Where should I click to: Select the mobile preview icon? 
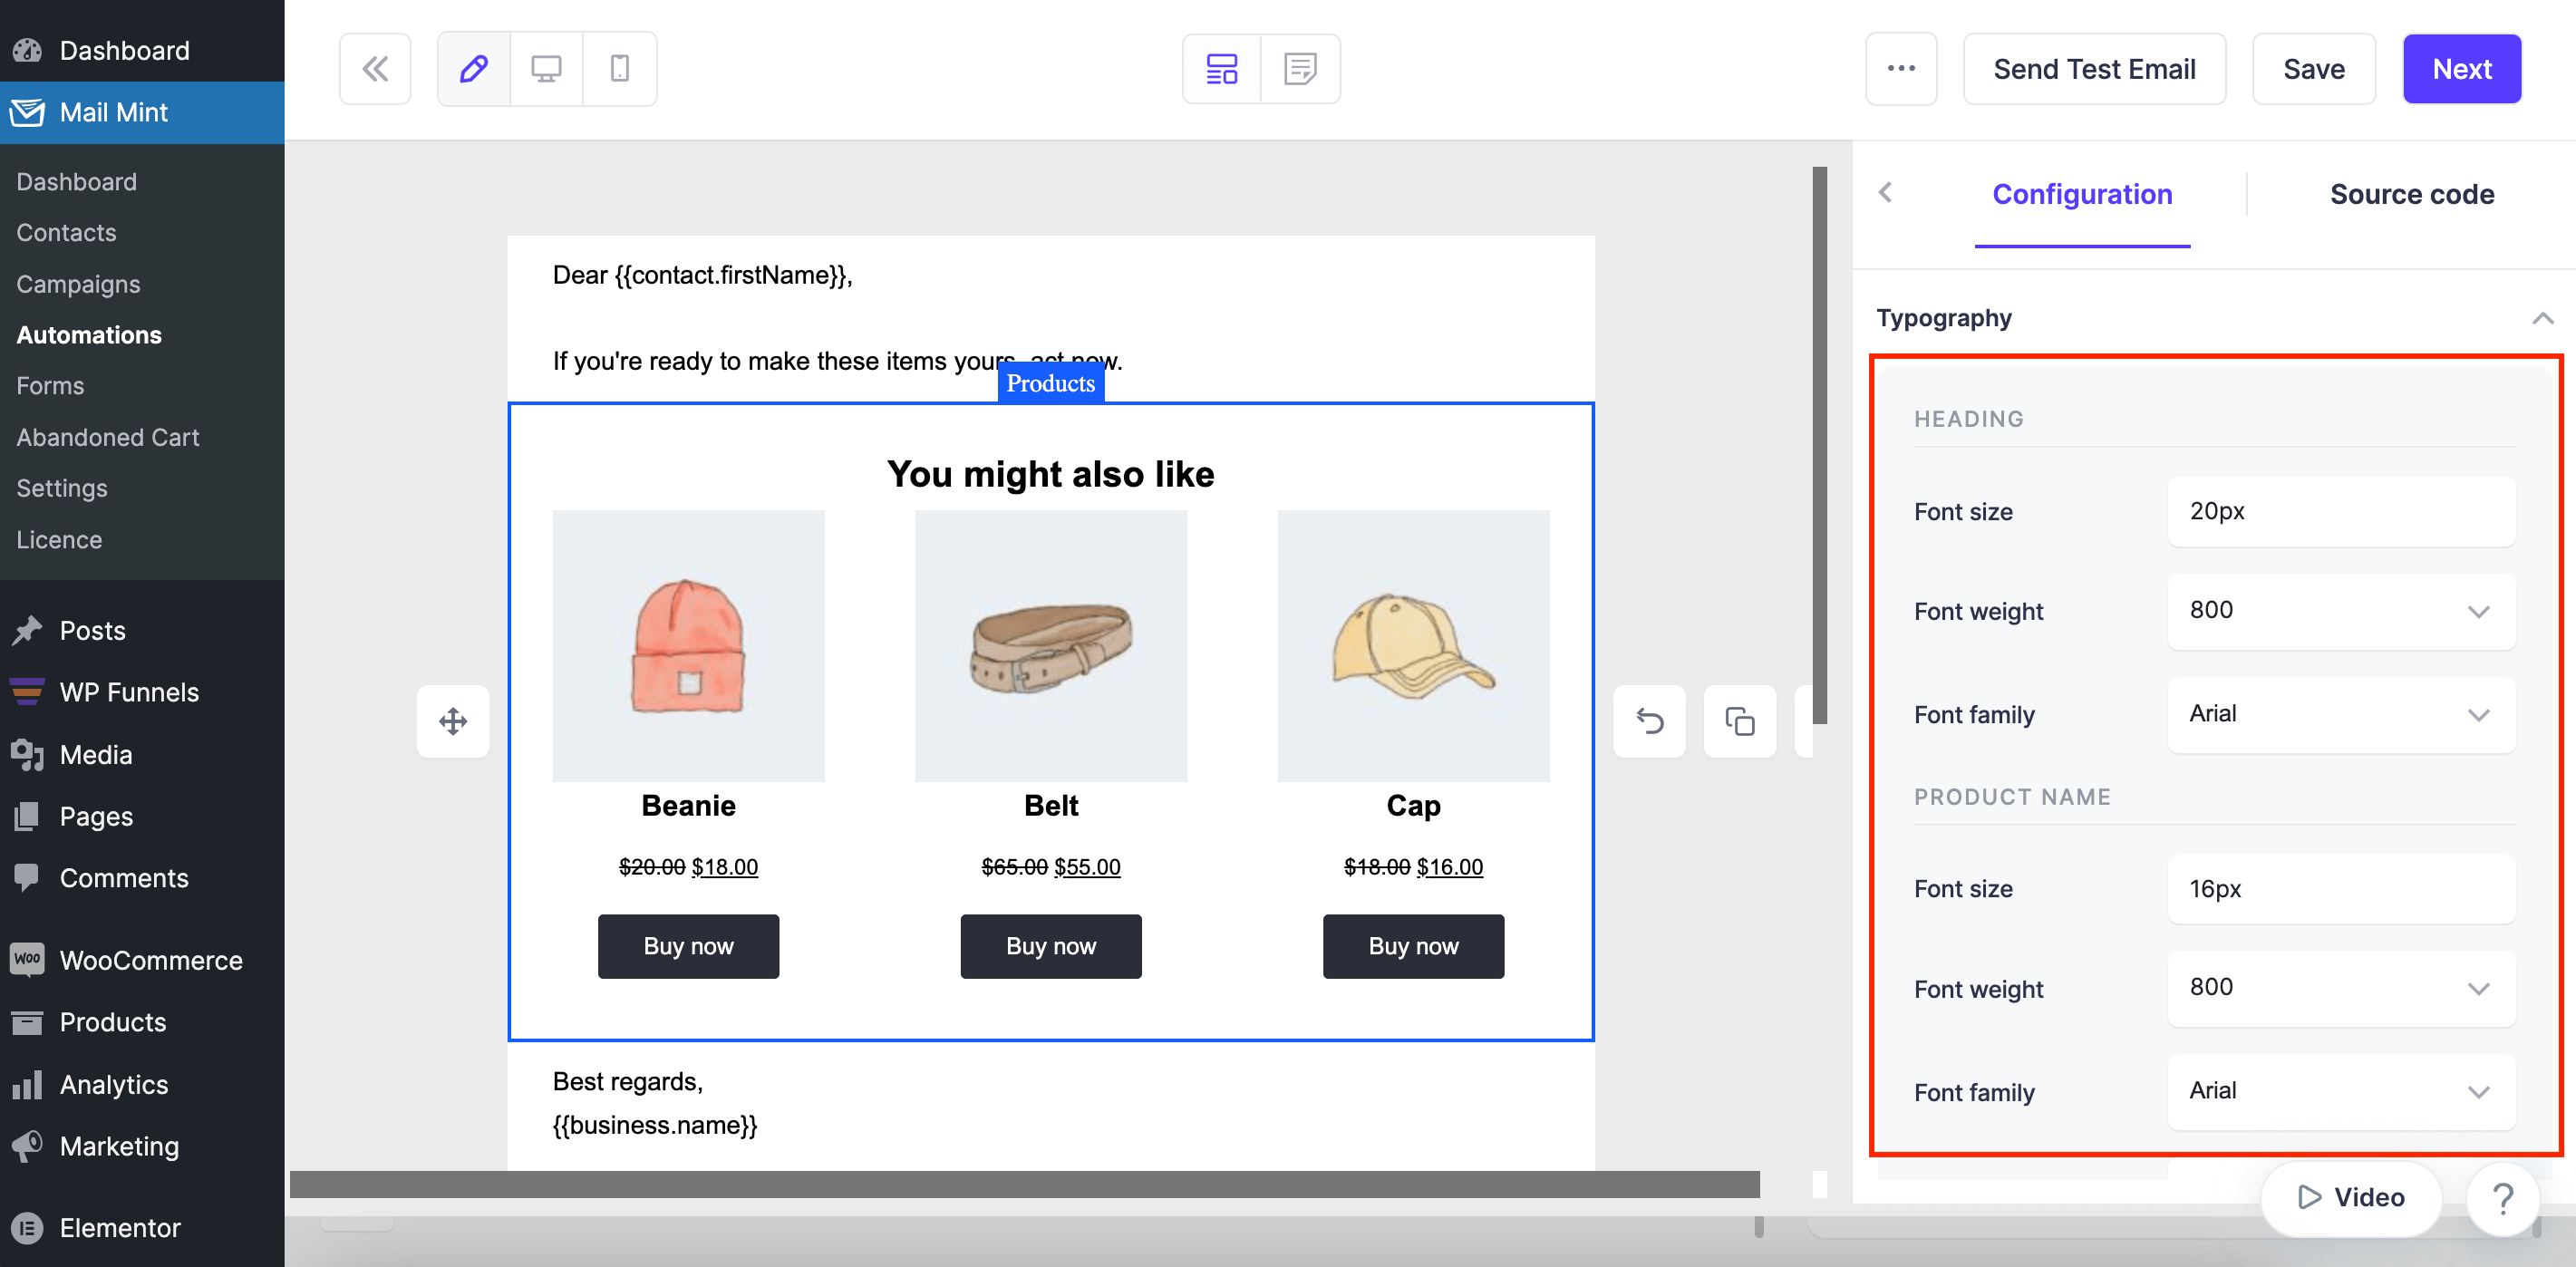point(619,69)
